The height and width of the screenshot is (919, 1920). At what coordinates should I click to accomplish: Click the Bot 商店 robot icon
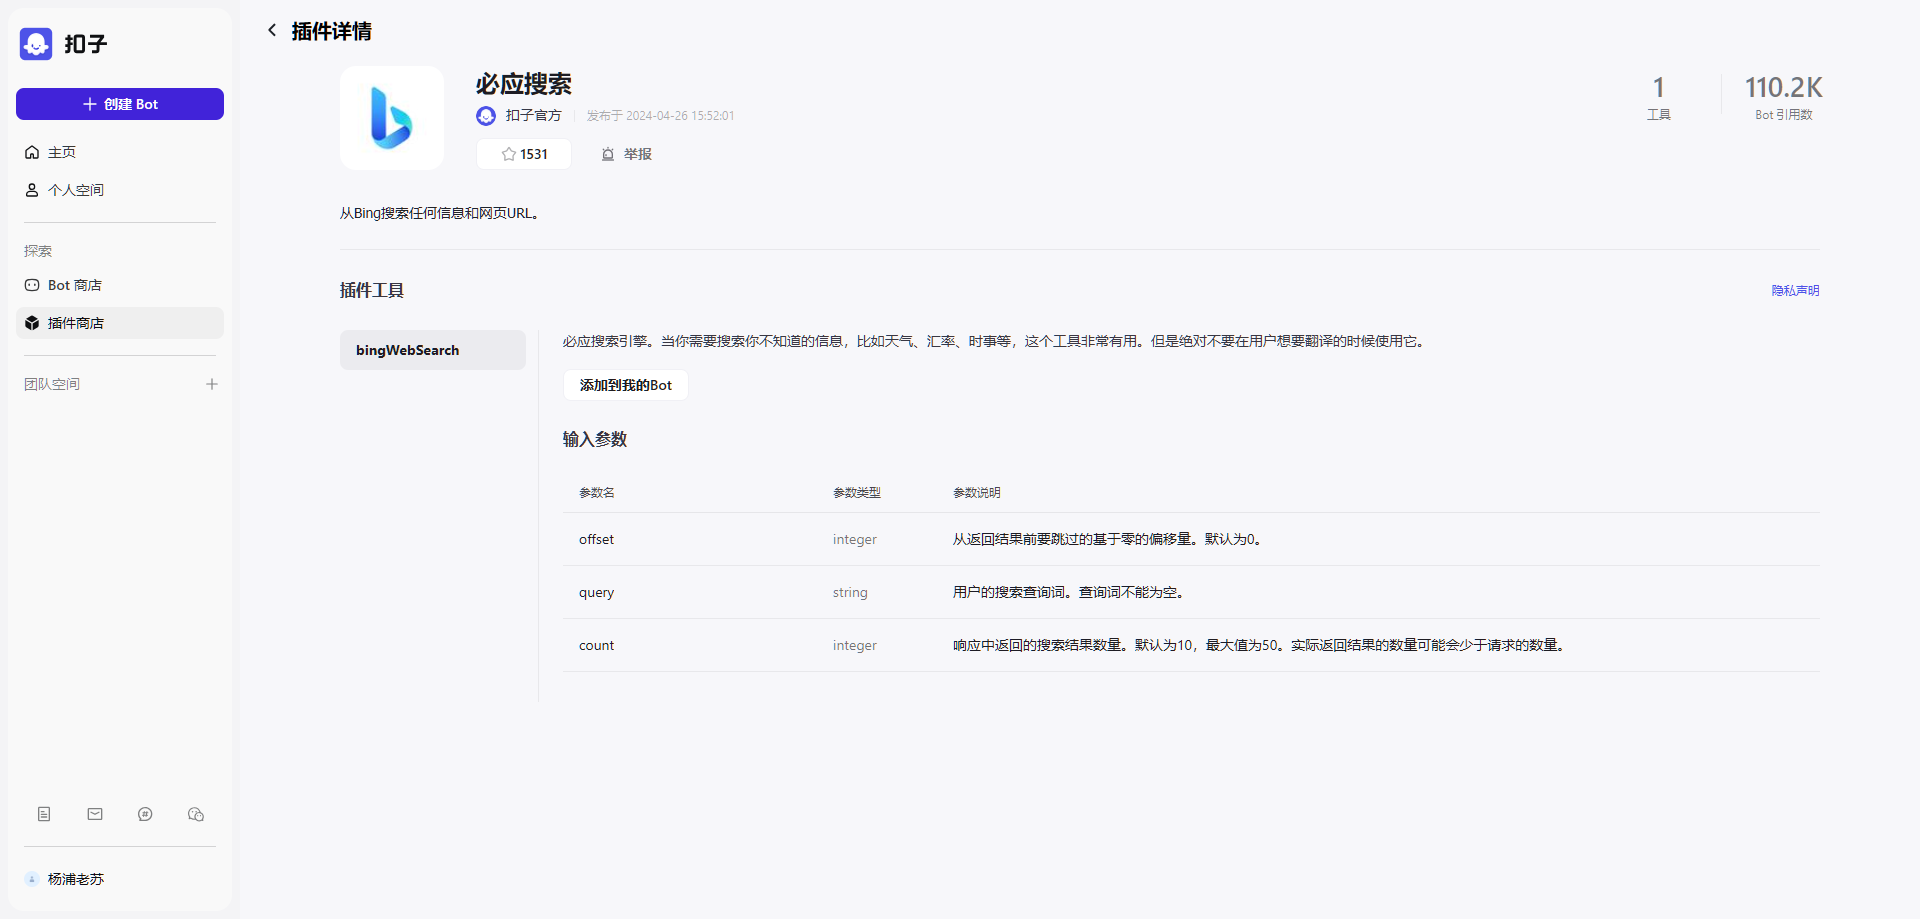coord(32,285)
